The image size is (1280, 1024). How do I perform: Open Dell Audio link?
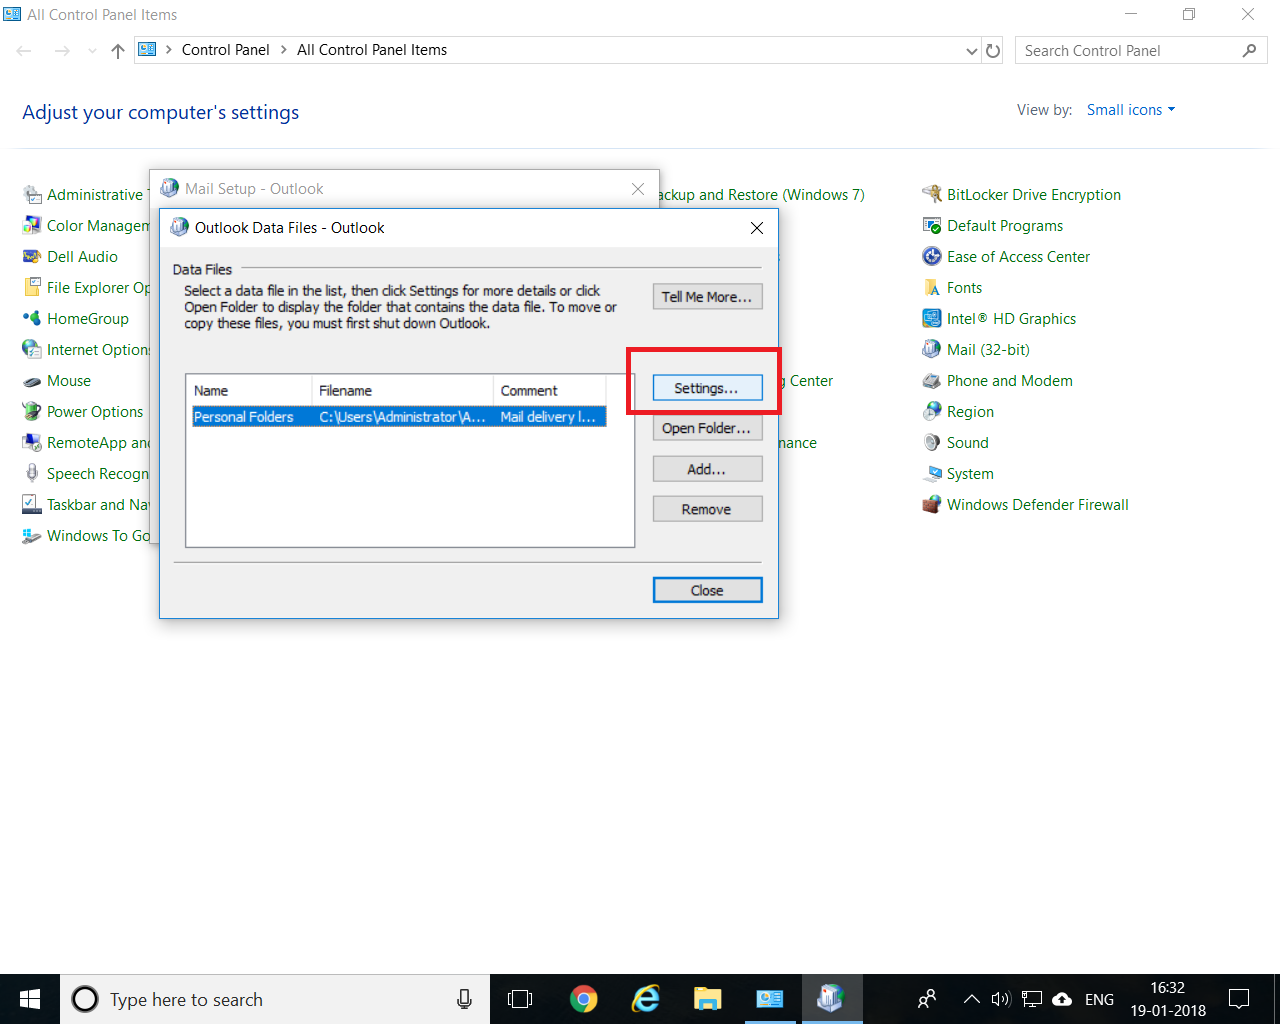[x=82, y=257]
